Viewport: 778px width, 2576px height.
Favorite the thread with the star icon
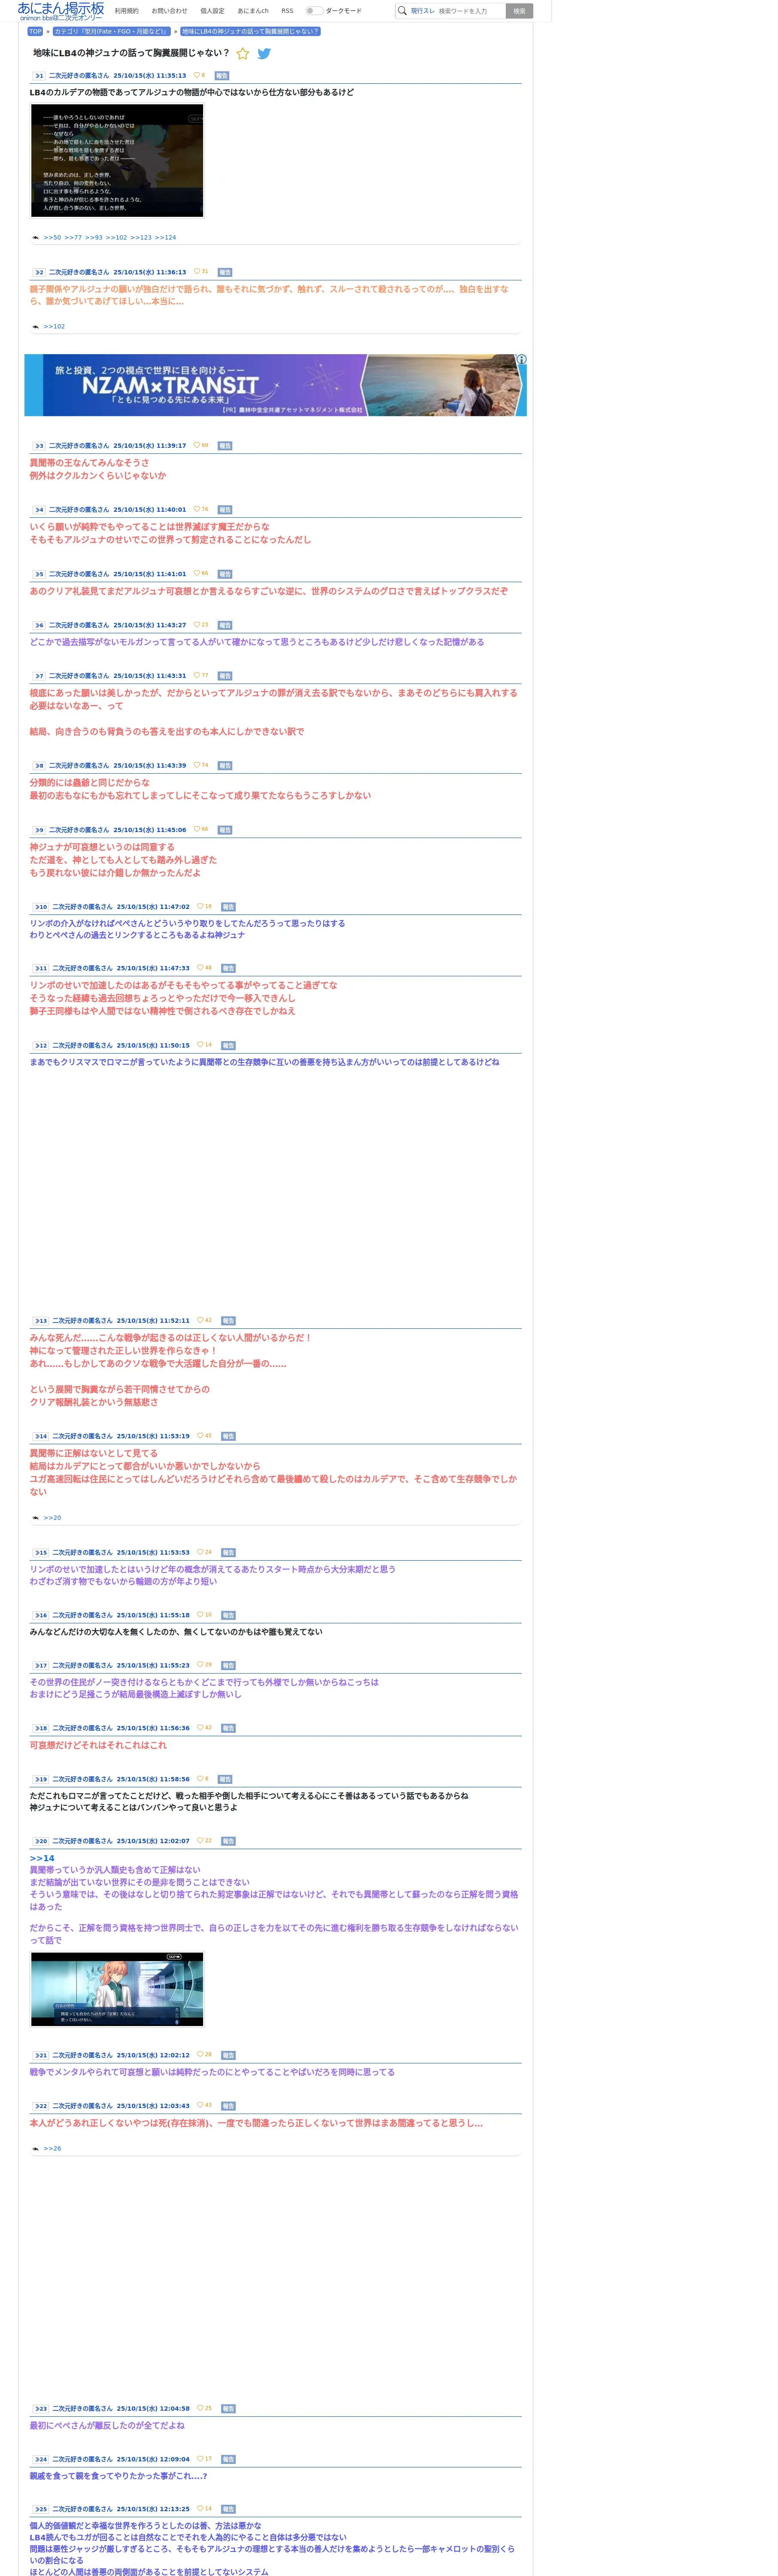[x=242, y=54]
